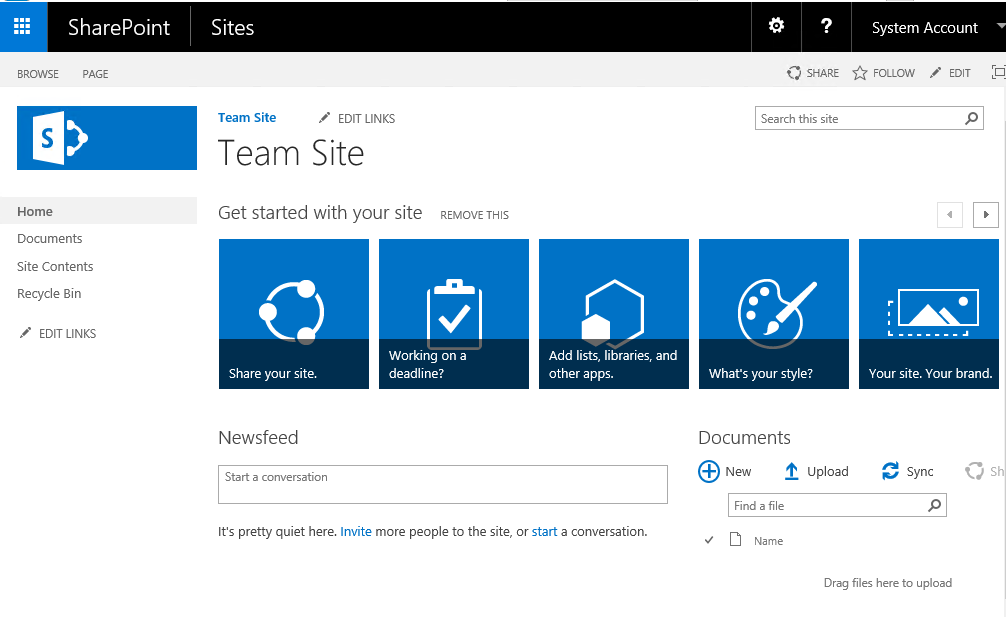This screenshot has height=617, width=1006.
Task: Open 'Add lists, libraries, and other apps' tile
Action: tap(614, 314)
